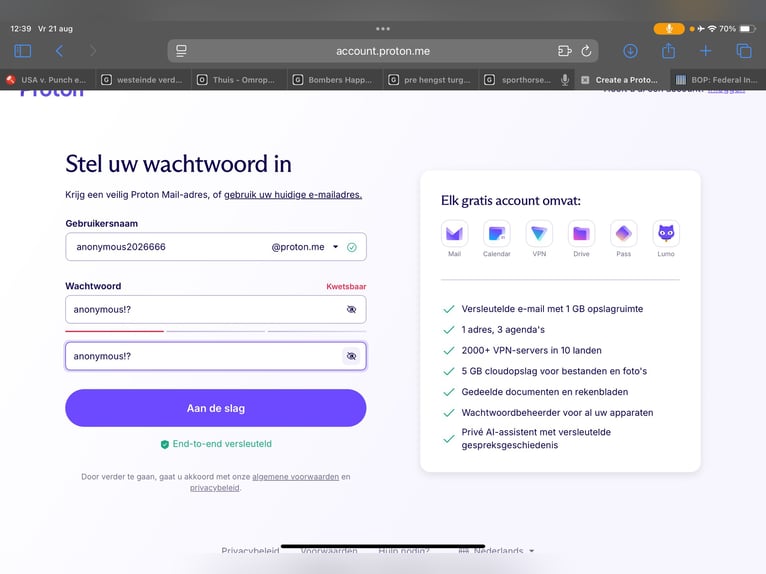Click the Aan de slag button
The width and height of the screenshot is (766, 574).
215,408
